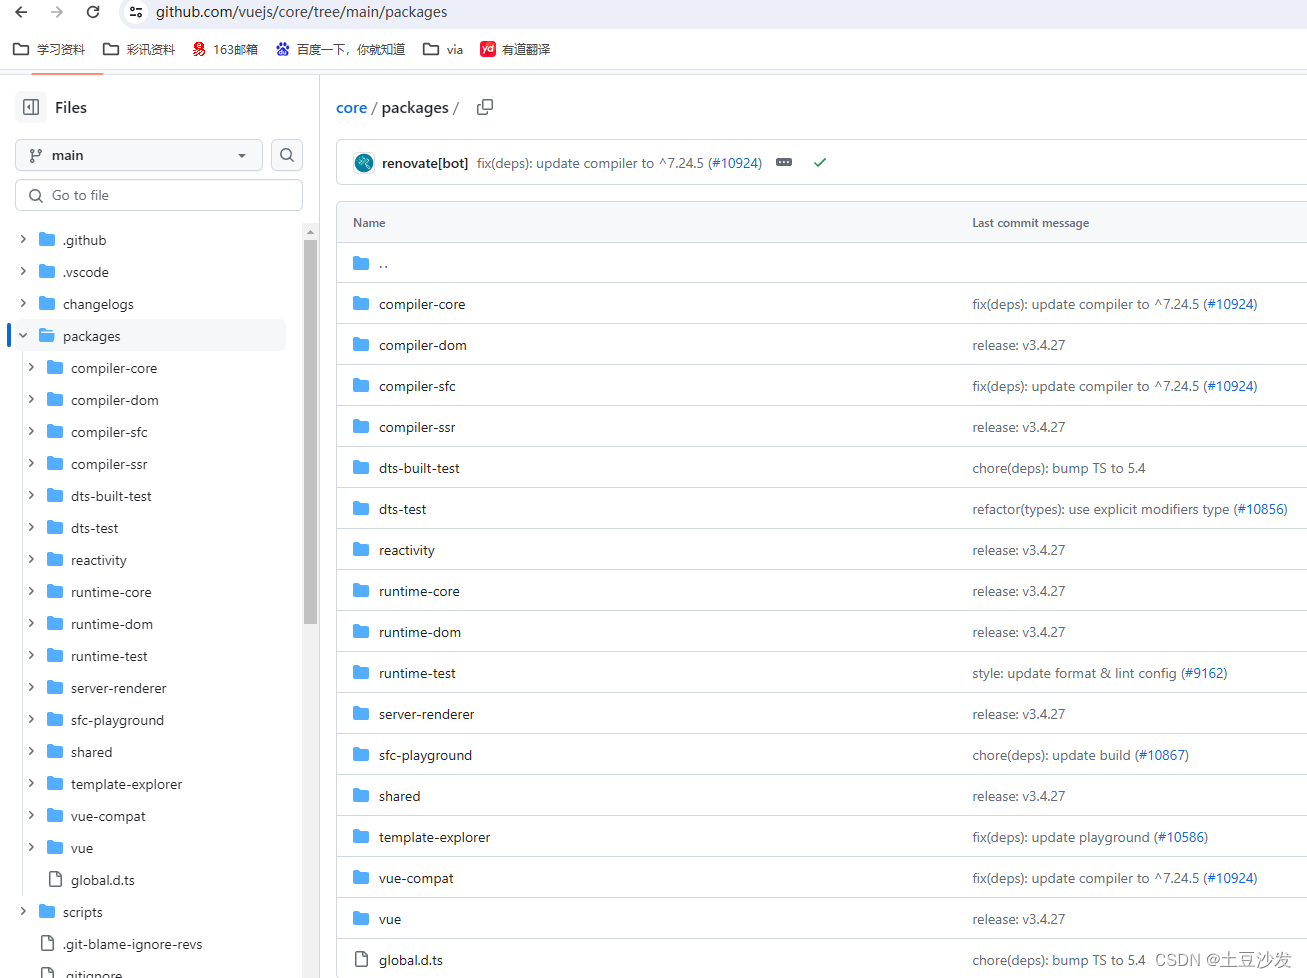The width and height of the screenshot is (1307, 978).
Task: Click folder icon of reactivity in table
Action: [361, 550]
